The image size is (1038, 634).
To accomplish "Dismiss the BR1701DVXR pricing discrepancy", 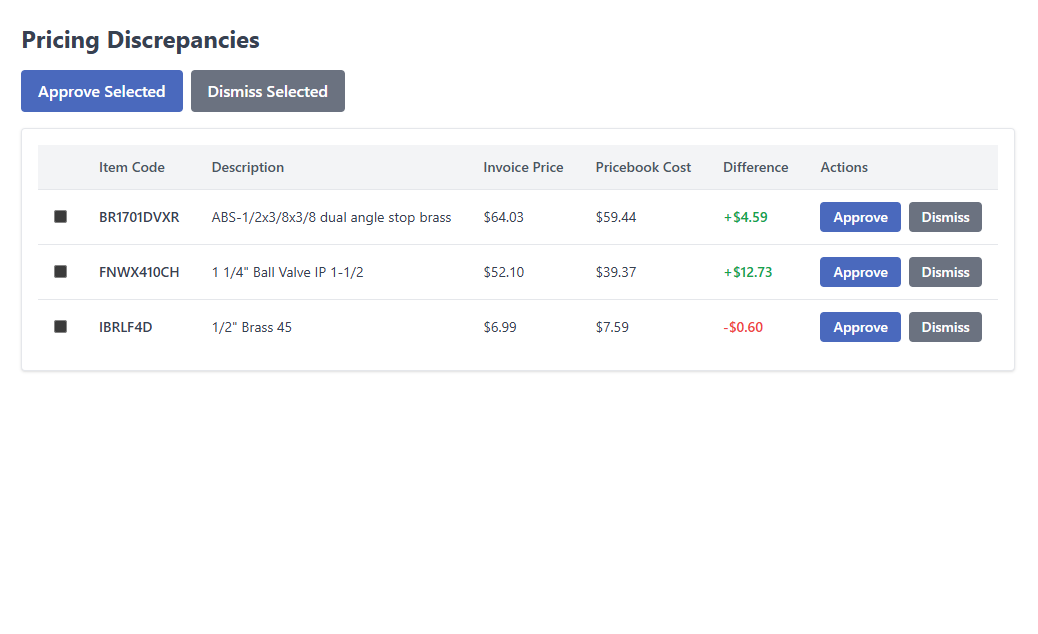I will tap(945, 217).
